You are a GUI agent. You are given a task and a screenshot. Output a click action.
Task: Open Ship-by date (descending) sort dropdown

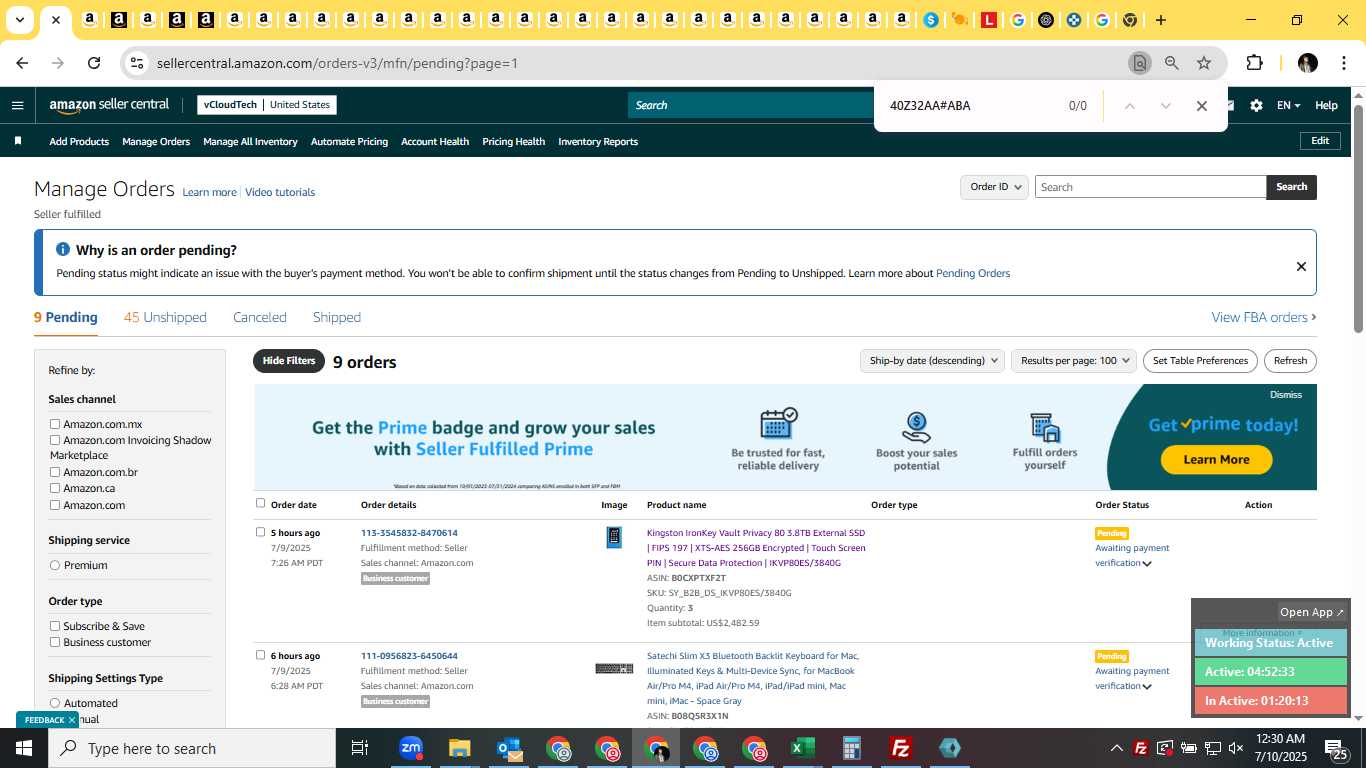(x=932, y=361)
